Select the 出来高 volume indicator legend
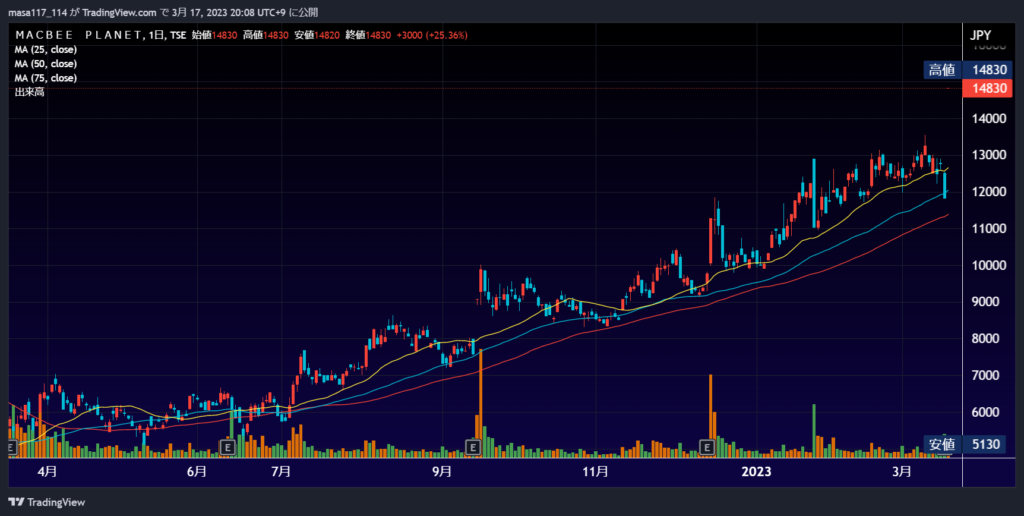 pyautogui.click(x=29, y=92)
